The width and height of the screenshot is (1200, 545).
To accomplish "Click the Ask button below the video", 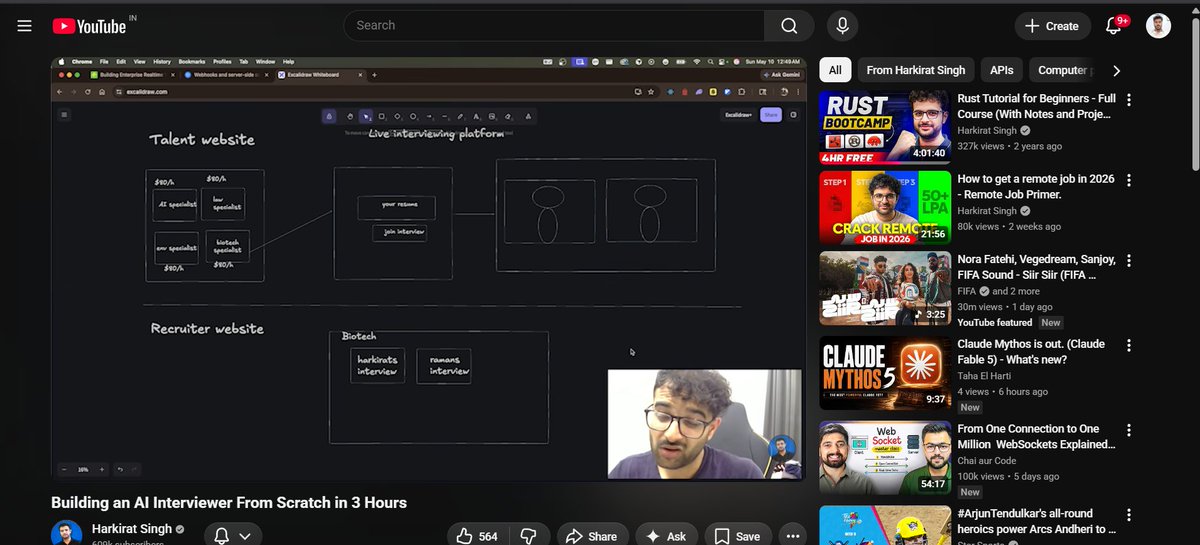I will [666, 536].
